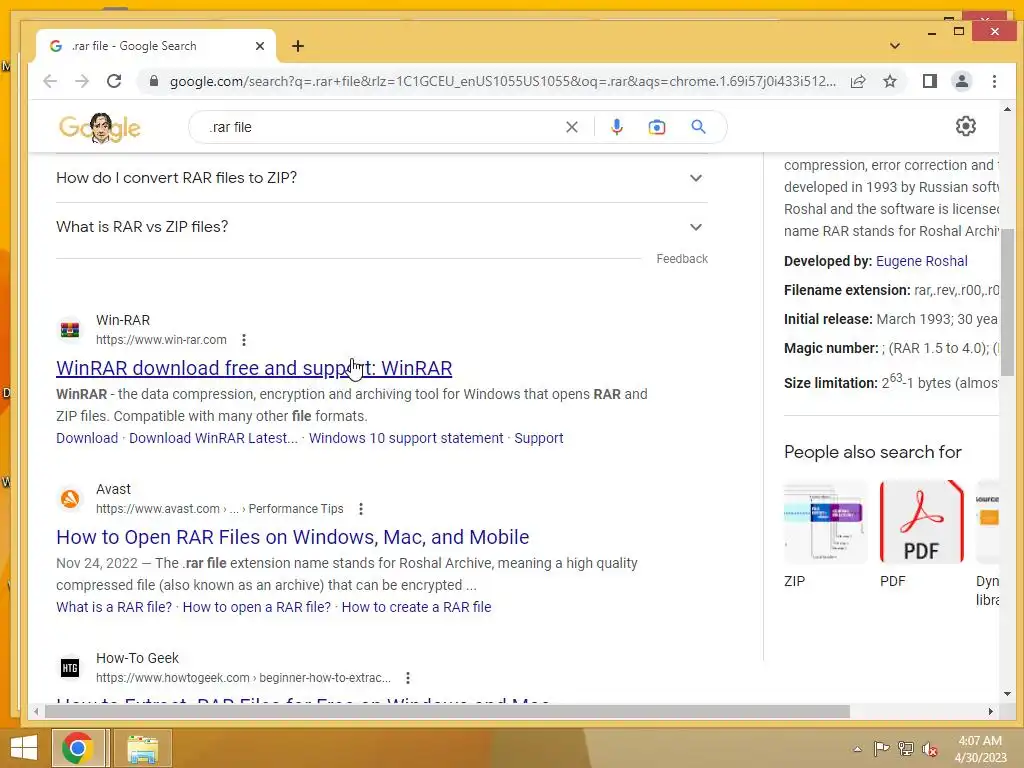Click the vertical scrollbar thumb
This screenshot has width=1024, height=768.
pos(1007,302)
